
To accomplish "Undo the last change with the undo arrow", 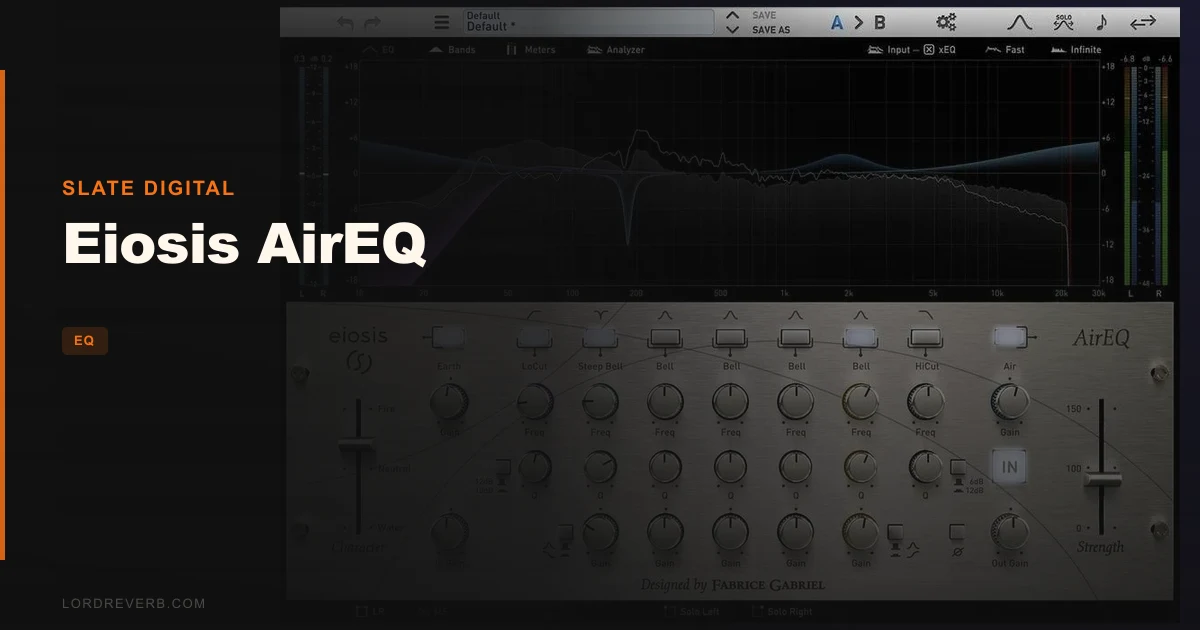I will pyautogui.click(x=345, y=22).
